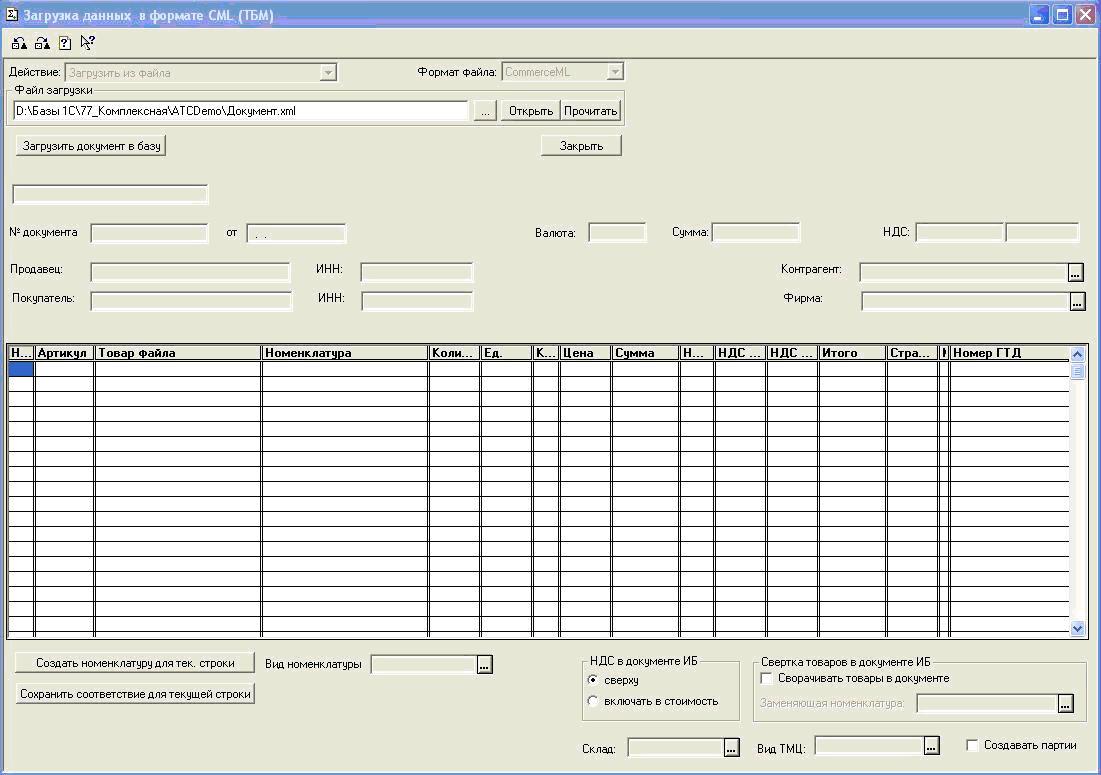Click the browse button next to file path
Screen dimensions: 1101x775
pos(484,111)
